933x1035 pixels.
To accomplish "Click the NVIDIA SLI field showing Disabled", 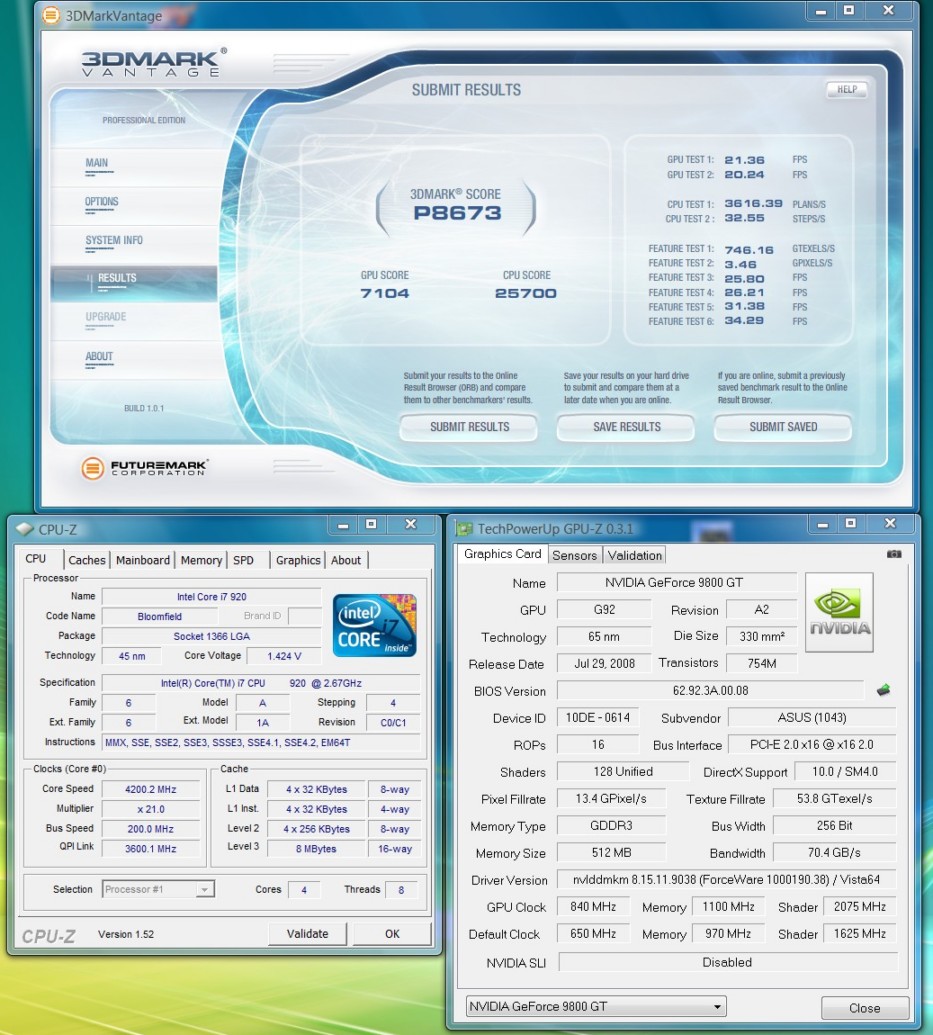I will (x=727, y=962).
